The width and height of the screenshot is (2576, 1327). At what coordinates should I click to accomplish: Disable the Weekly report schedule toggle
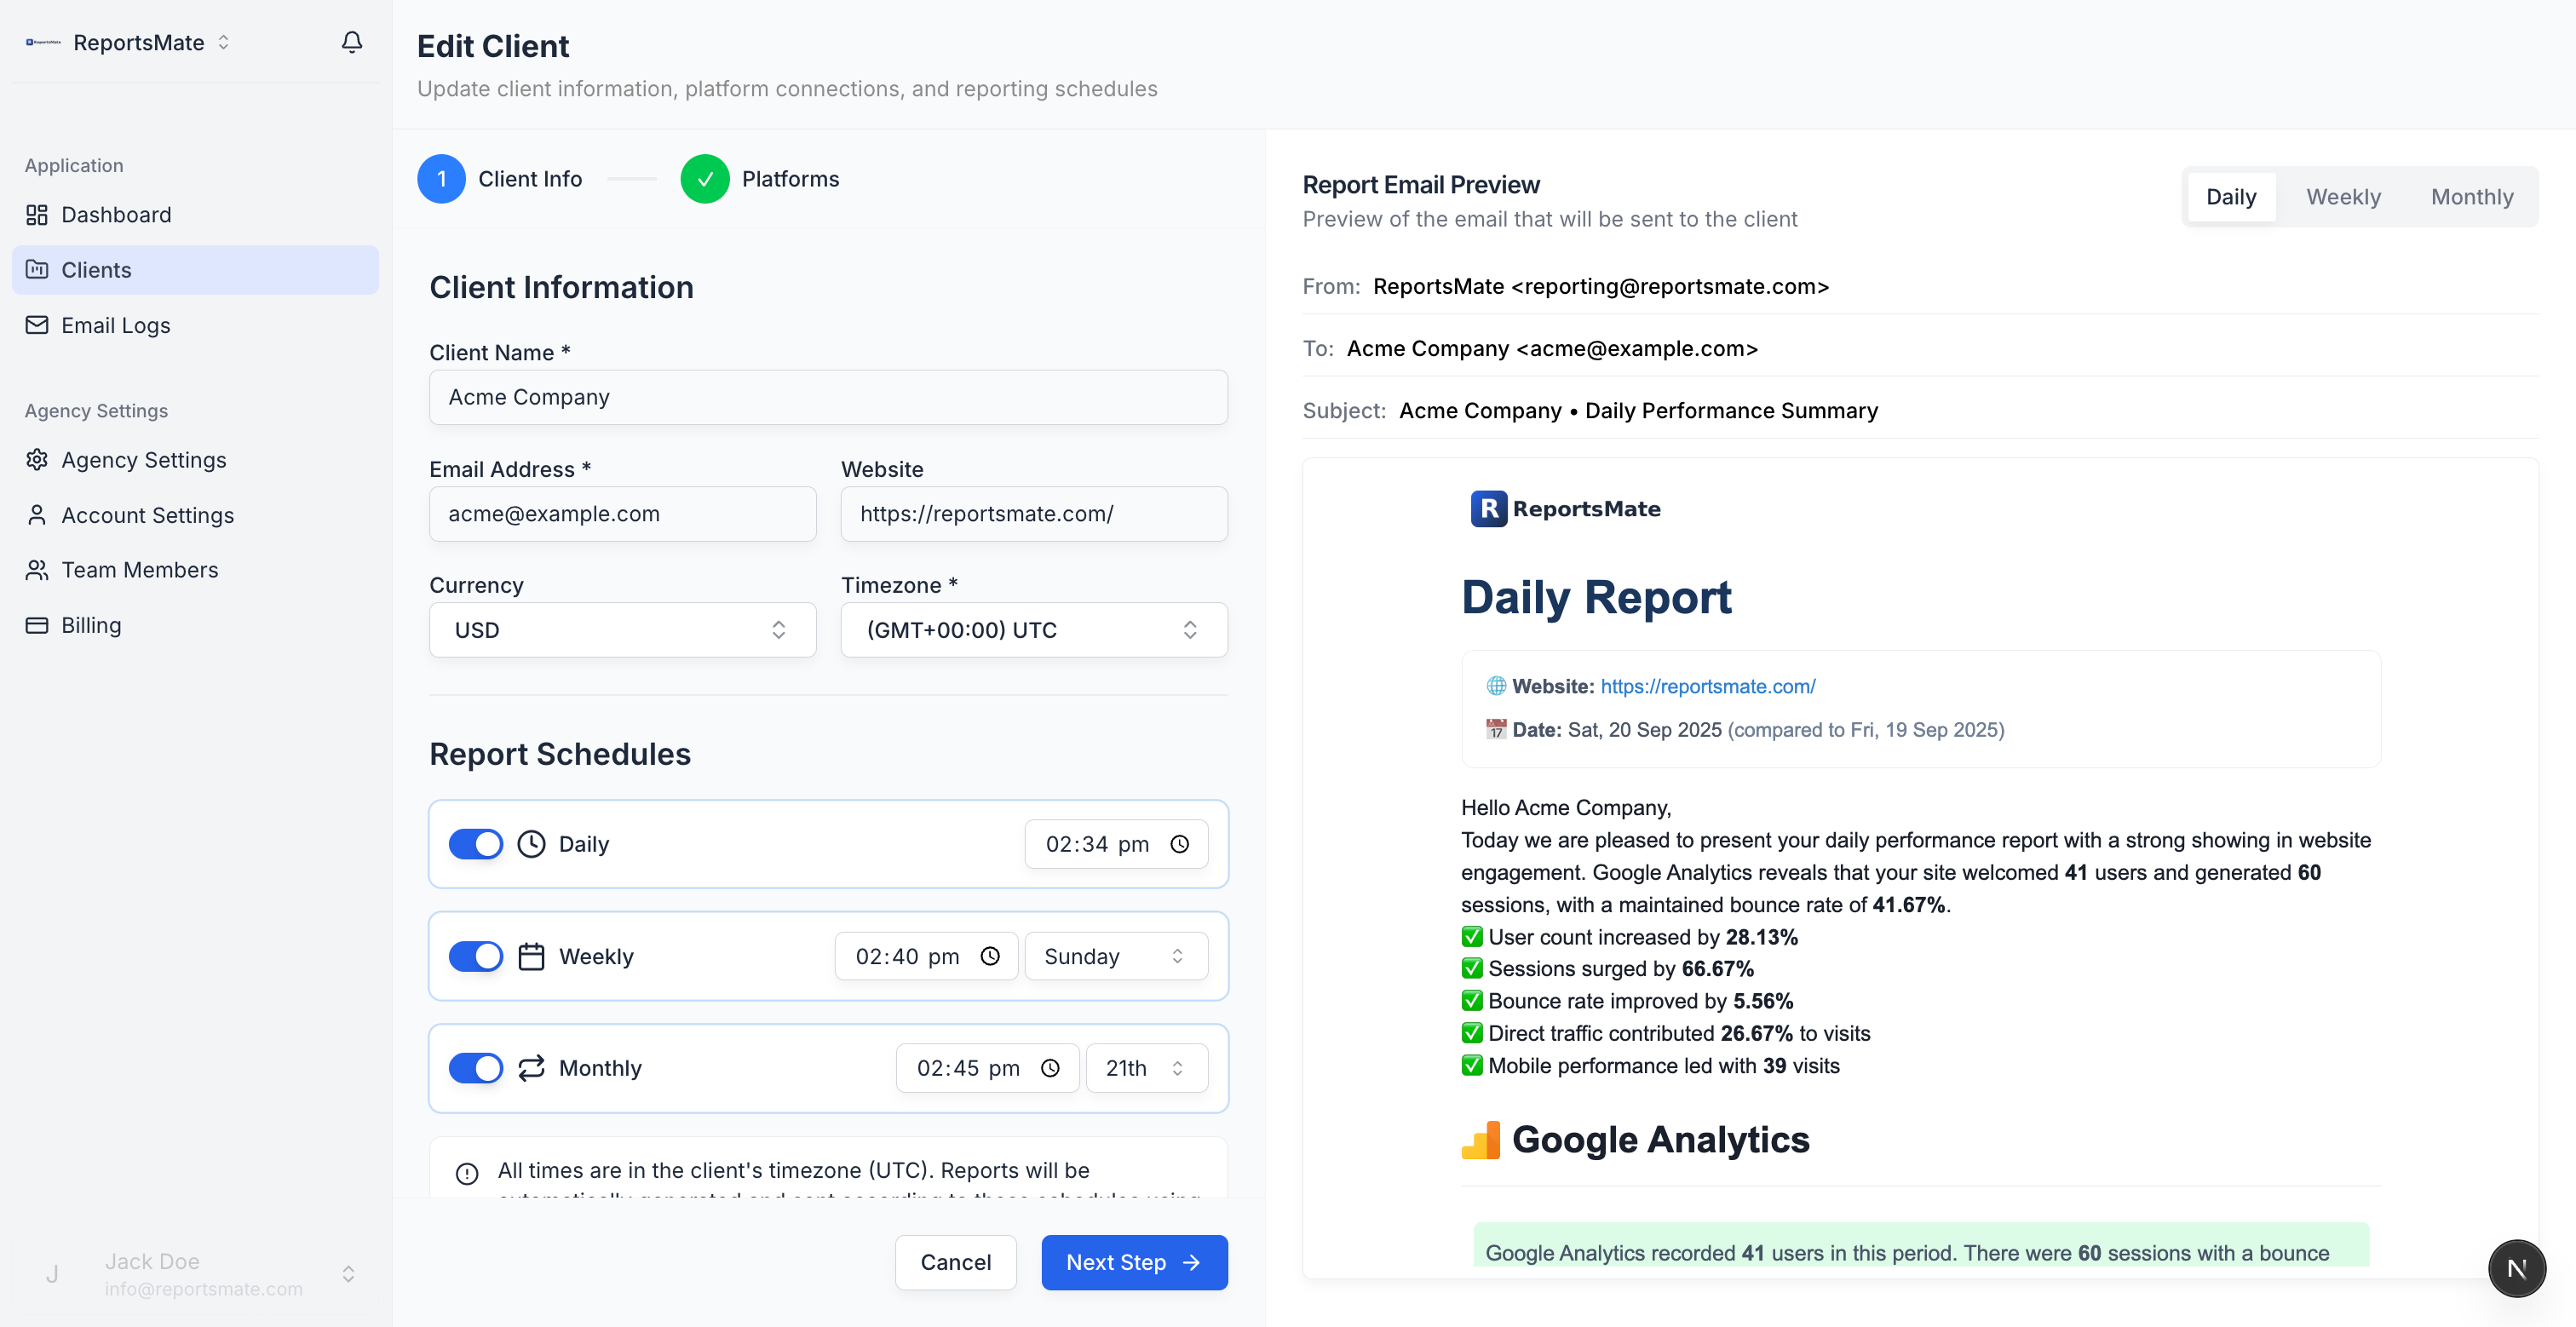[476, 956]
